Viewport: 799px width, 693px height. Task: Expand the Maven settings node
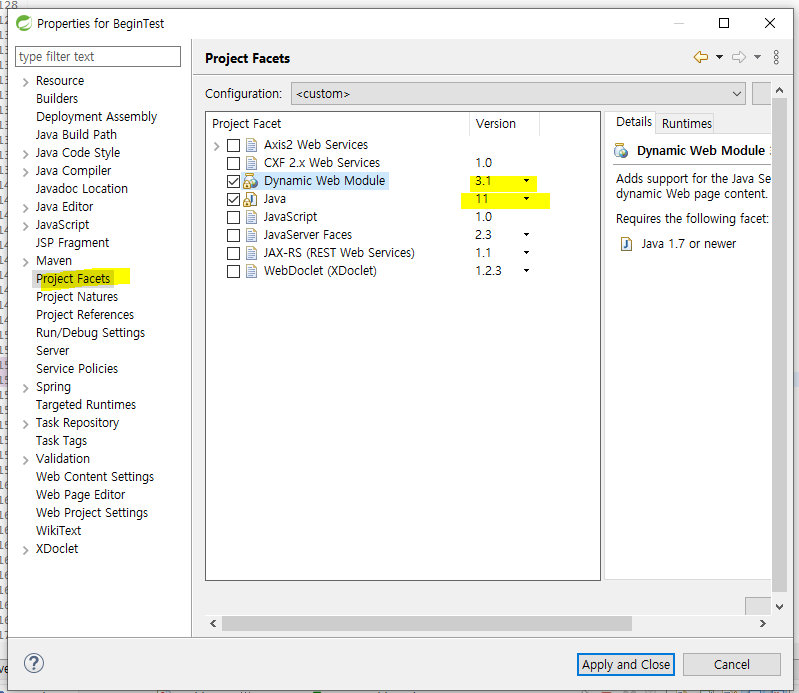pos(25,262)
